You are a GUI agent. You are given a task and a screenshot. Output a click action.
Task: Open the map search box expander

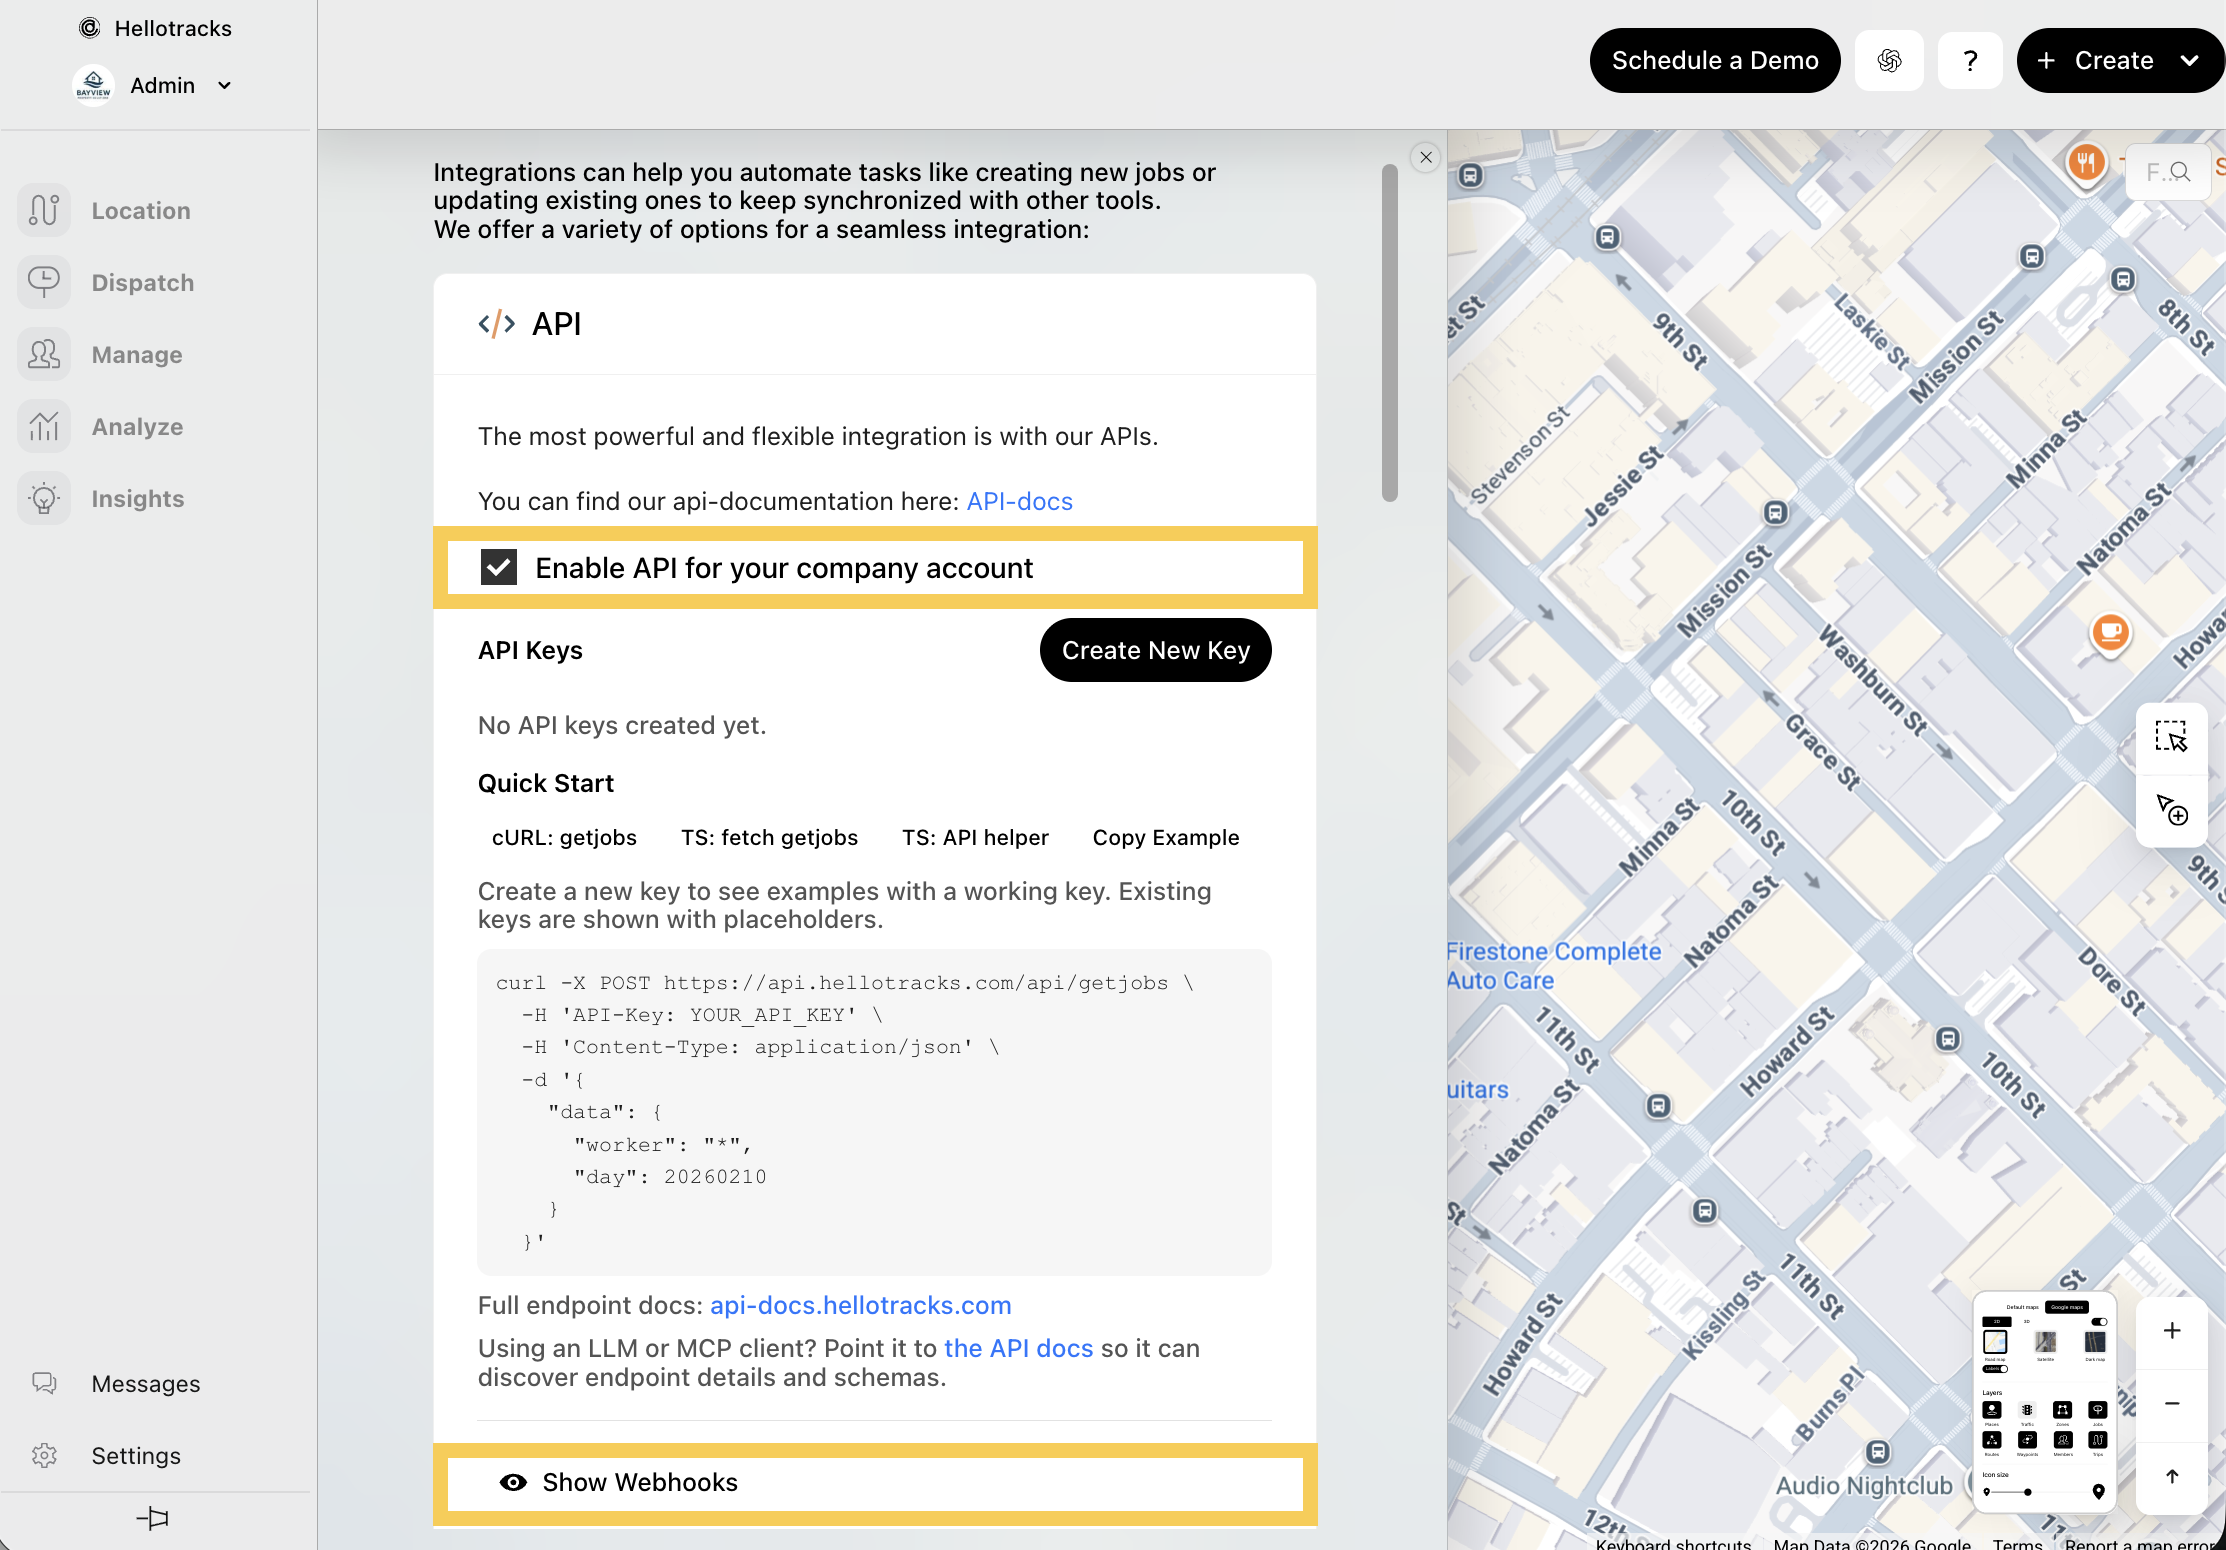click(x=2167, y=172)
